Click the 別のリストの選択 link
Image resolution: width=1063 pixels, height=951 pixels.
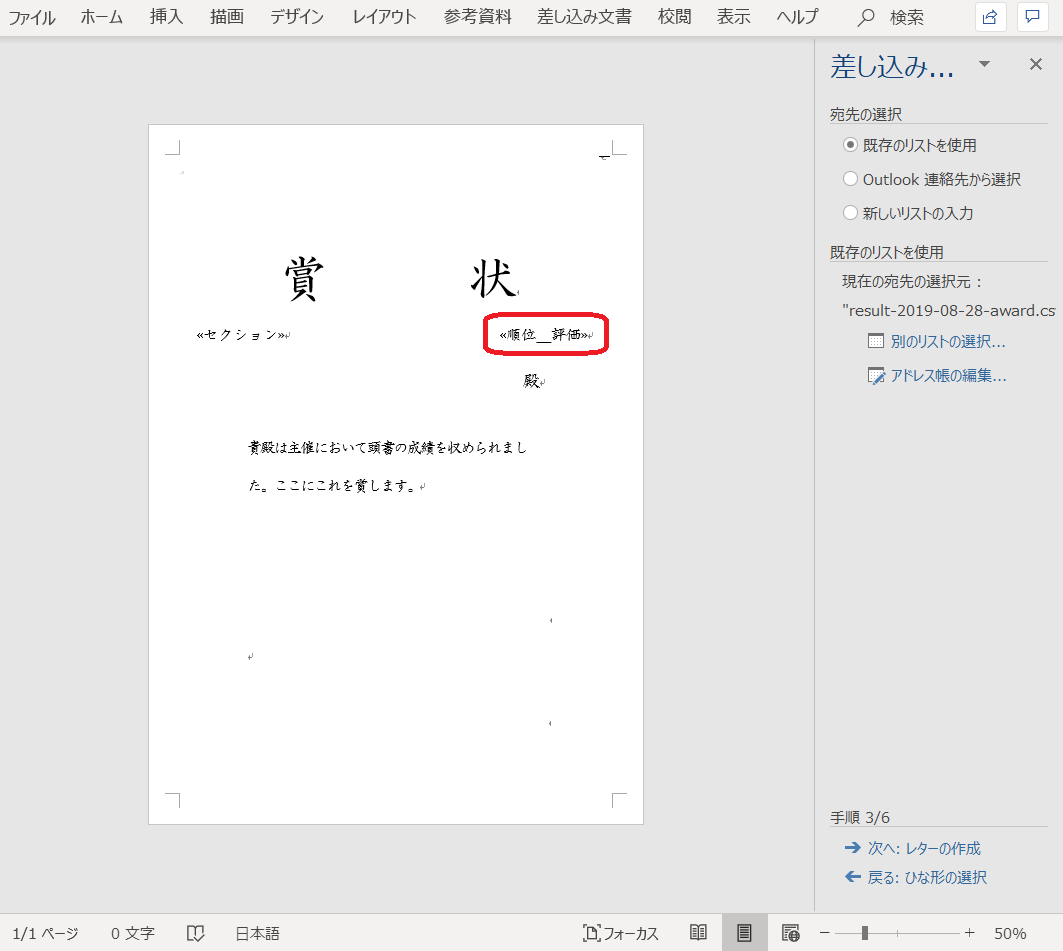(947, 341)
